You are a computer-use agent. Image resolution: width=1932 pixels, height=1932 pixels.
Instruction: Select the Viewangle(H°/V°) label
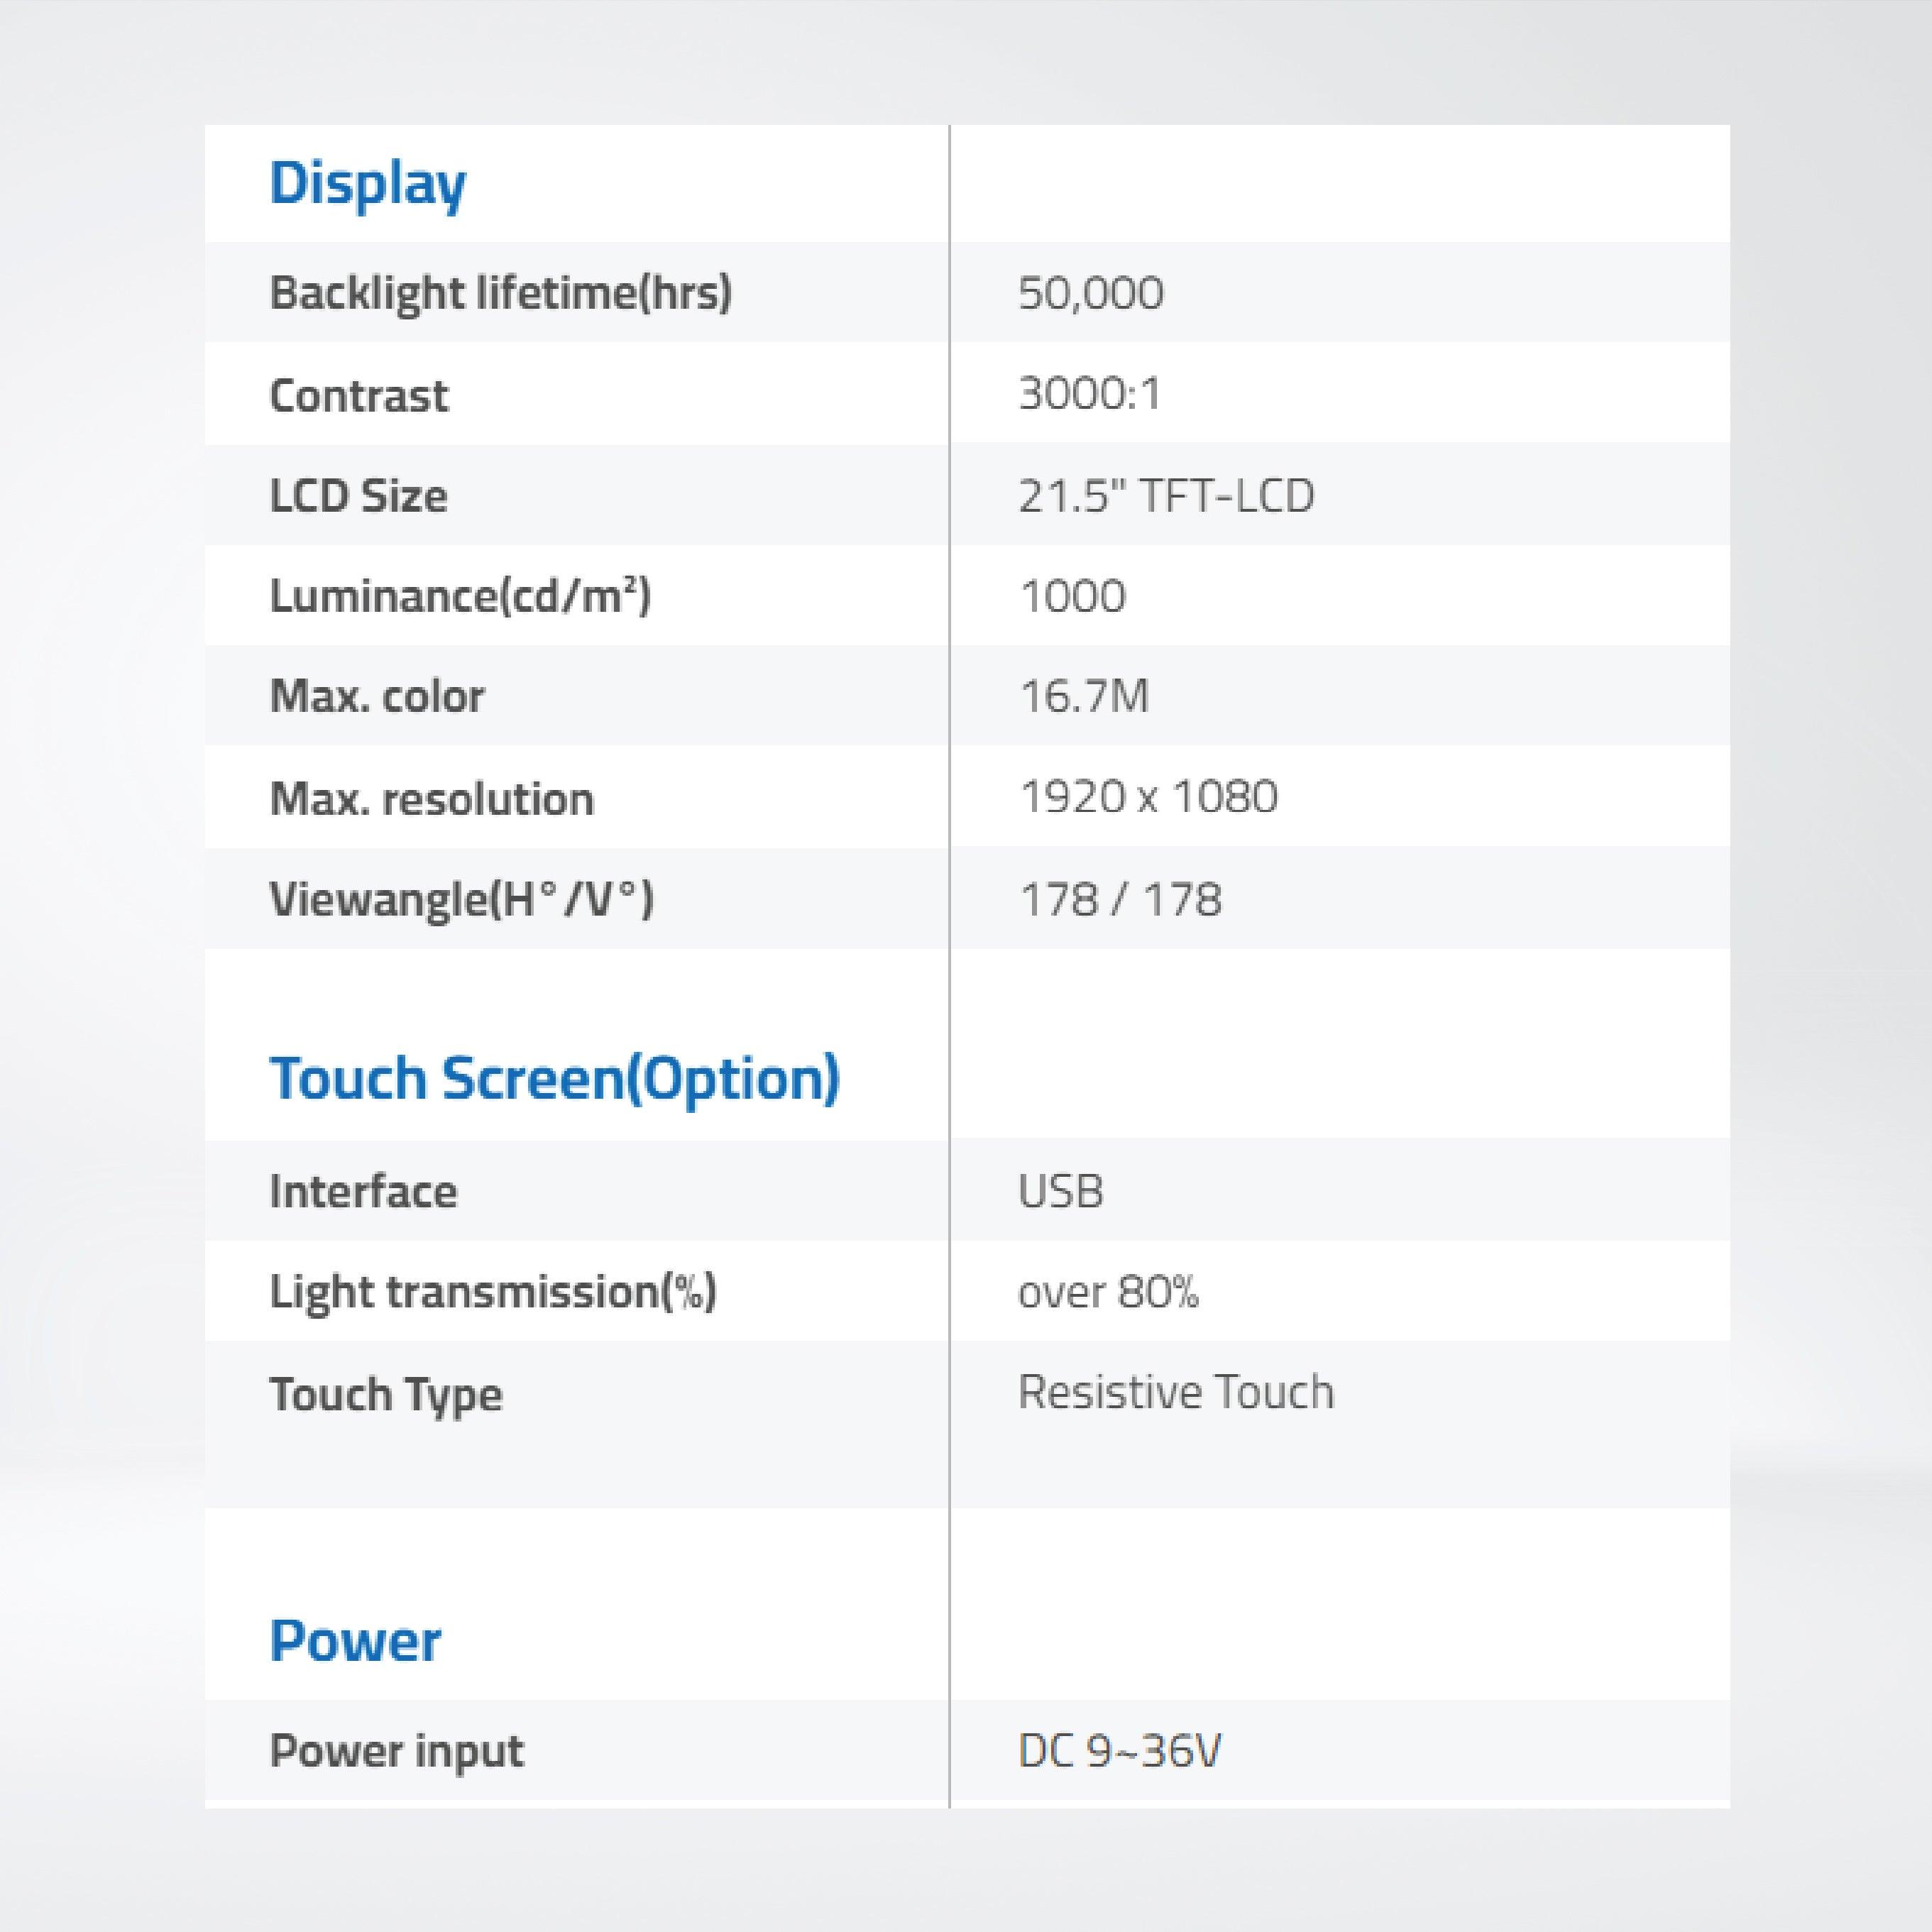461,899
